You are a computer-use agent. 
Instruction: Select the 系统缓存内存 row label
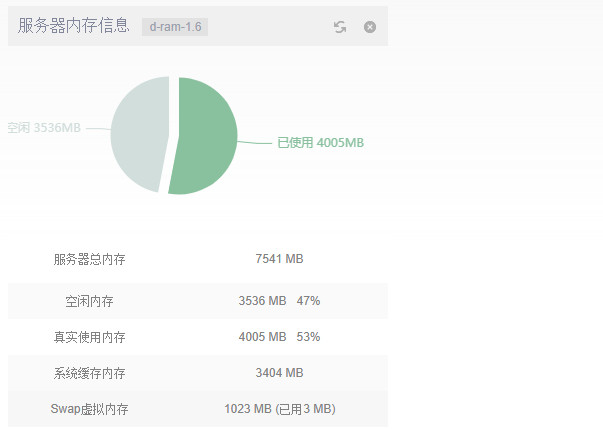pyautogui.click(x=89, y=373)
